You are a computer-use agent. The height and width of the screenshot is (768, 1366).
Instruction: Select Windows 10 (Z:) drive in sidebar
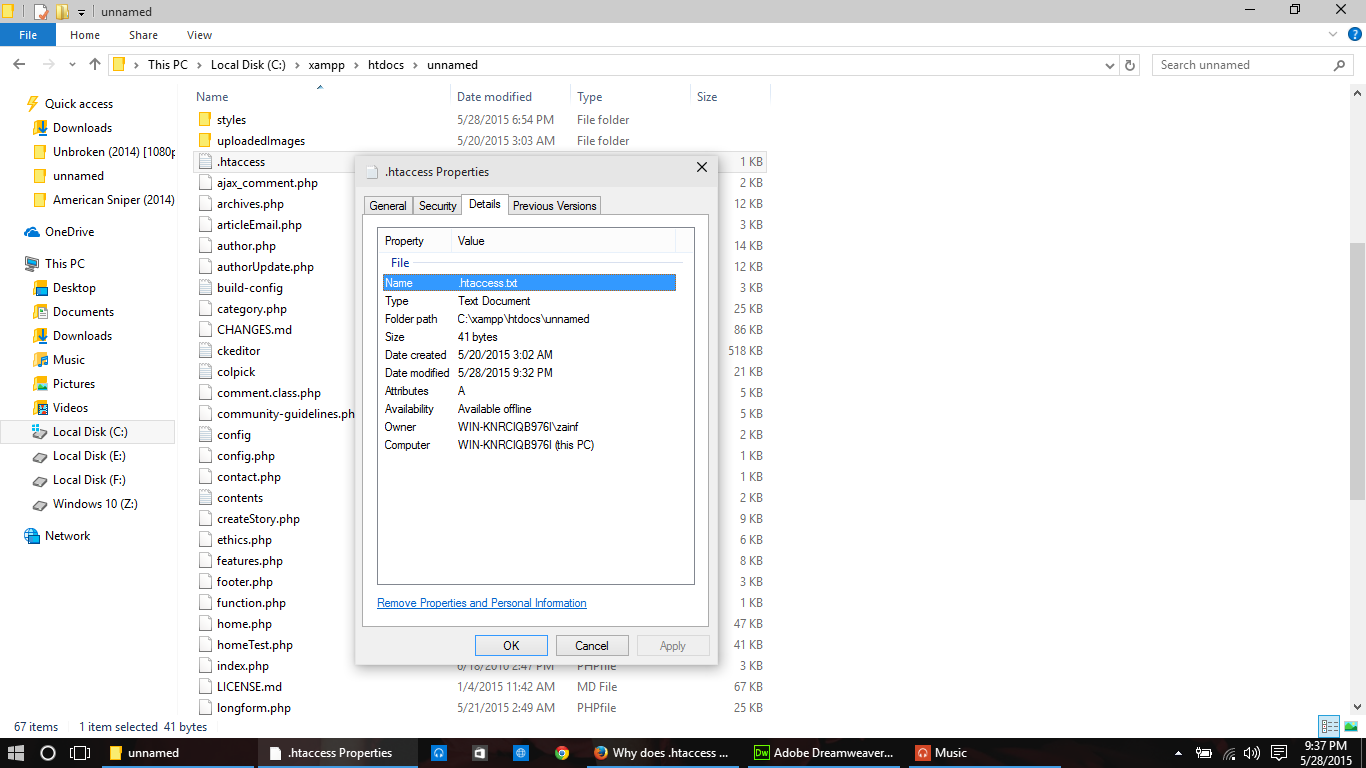[x=95, y=504]
